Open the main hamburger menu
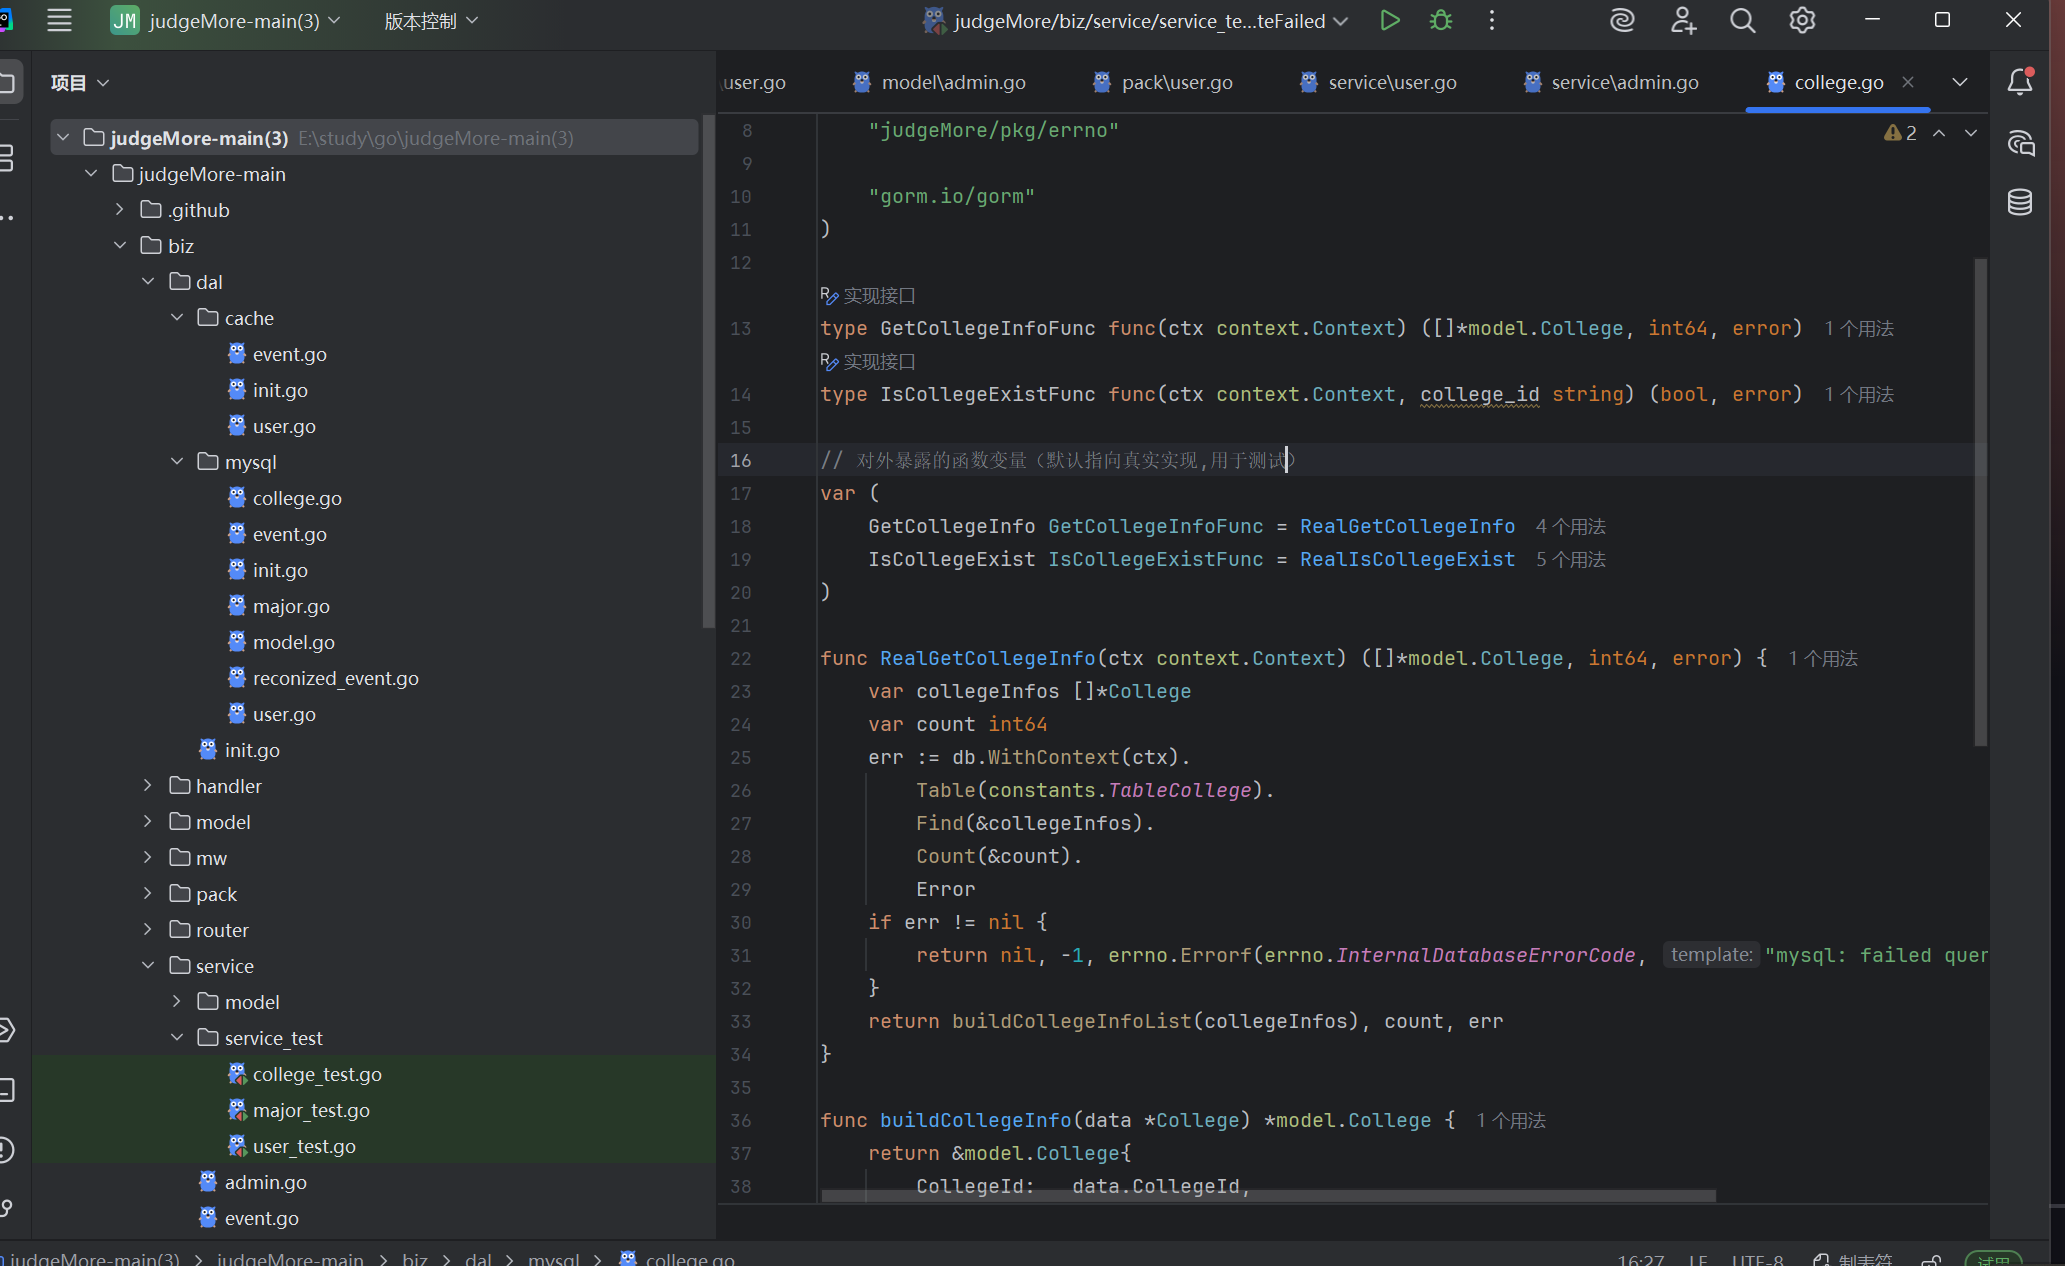The height and width of the screenshot is (1266, 2065). (59, 21)
